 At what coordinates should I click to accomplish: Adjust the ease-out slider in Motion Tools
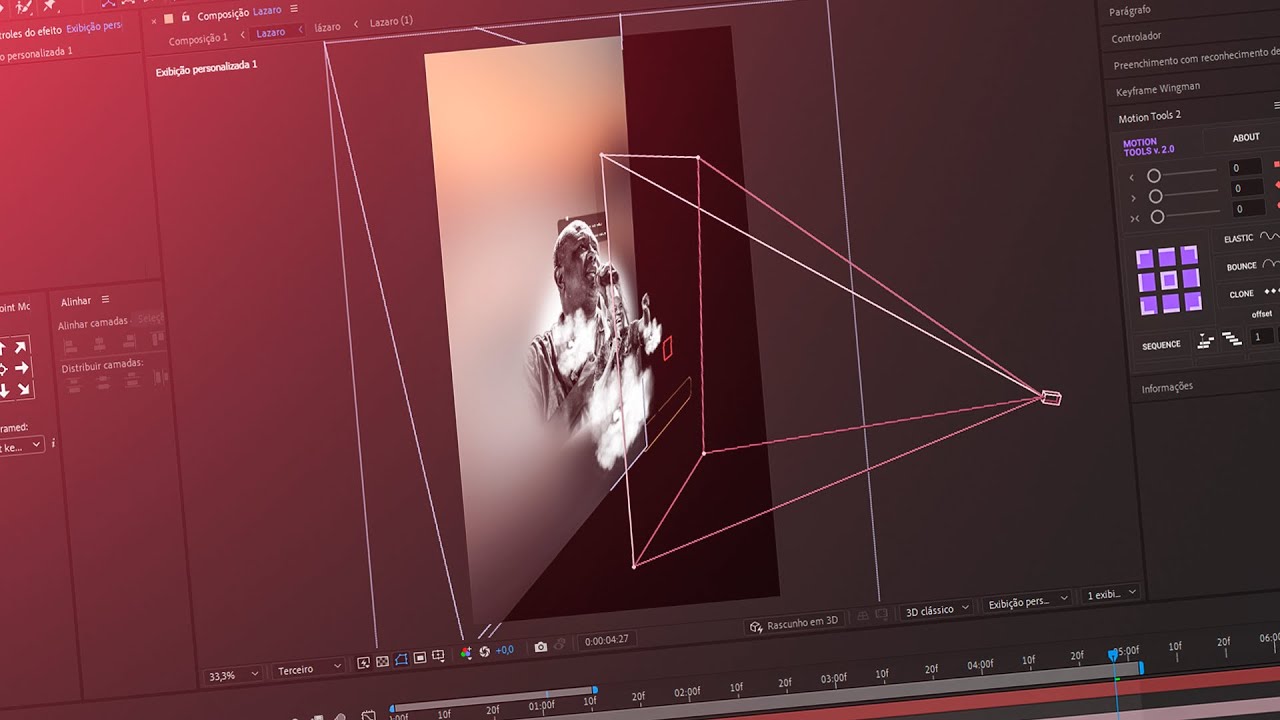[x=1155, y=197]
